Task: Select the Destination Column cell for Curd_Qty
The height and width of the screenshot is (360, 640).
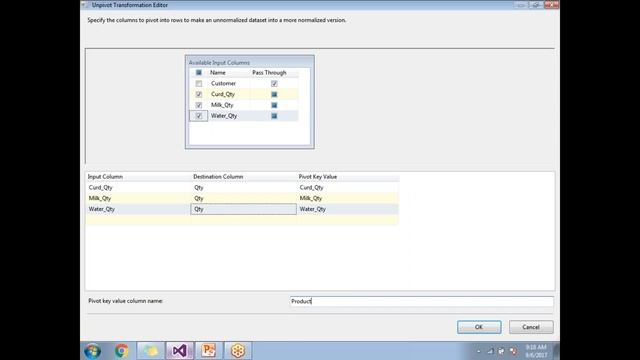Action: [244, 187]
